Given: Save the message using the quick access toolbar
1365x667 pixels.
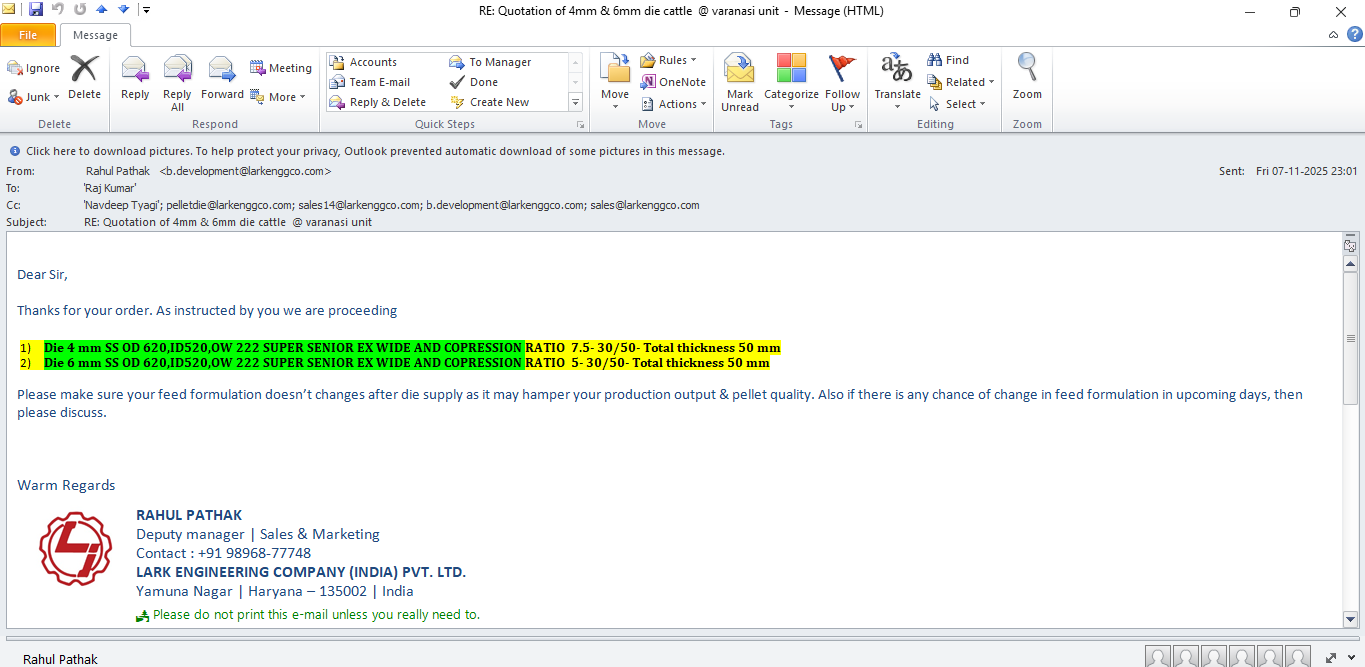Looking at the screenshot, I should [36, 10].
